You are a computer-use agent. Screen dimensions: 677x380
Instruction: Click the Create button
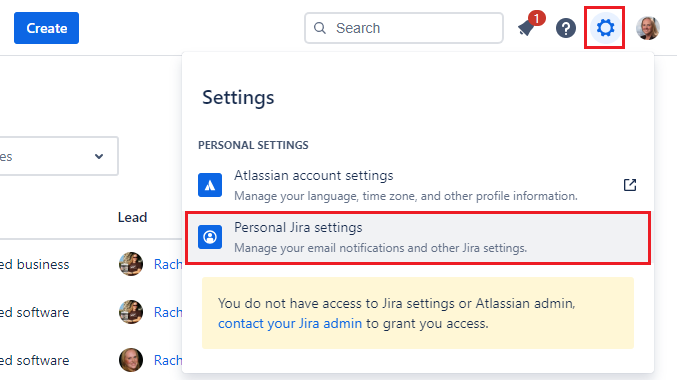point(47,28)
